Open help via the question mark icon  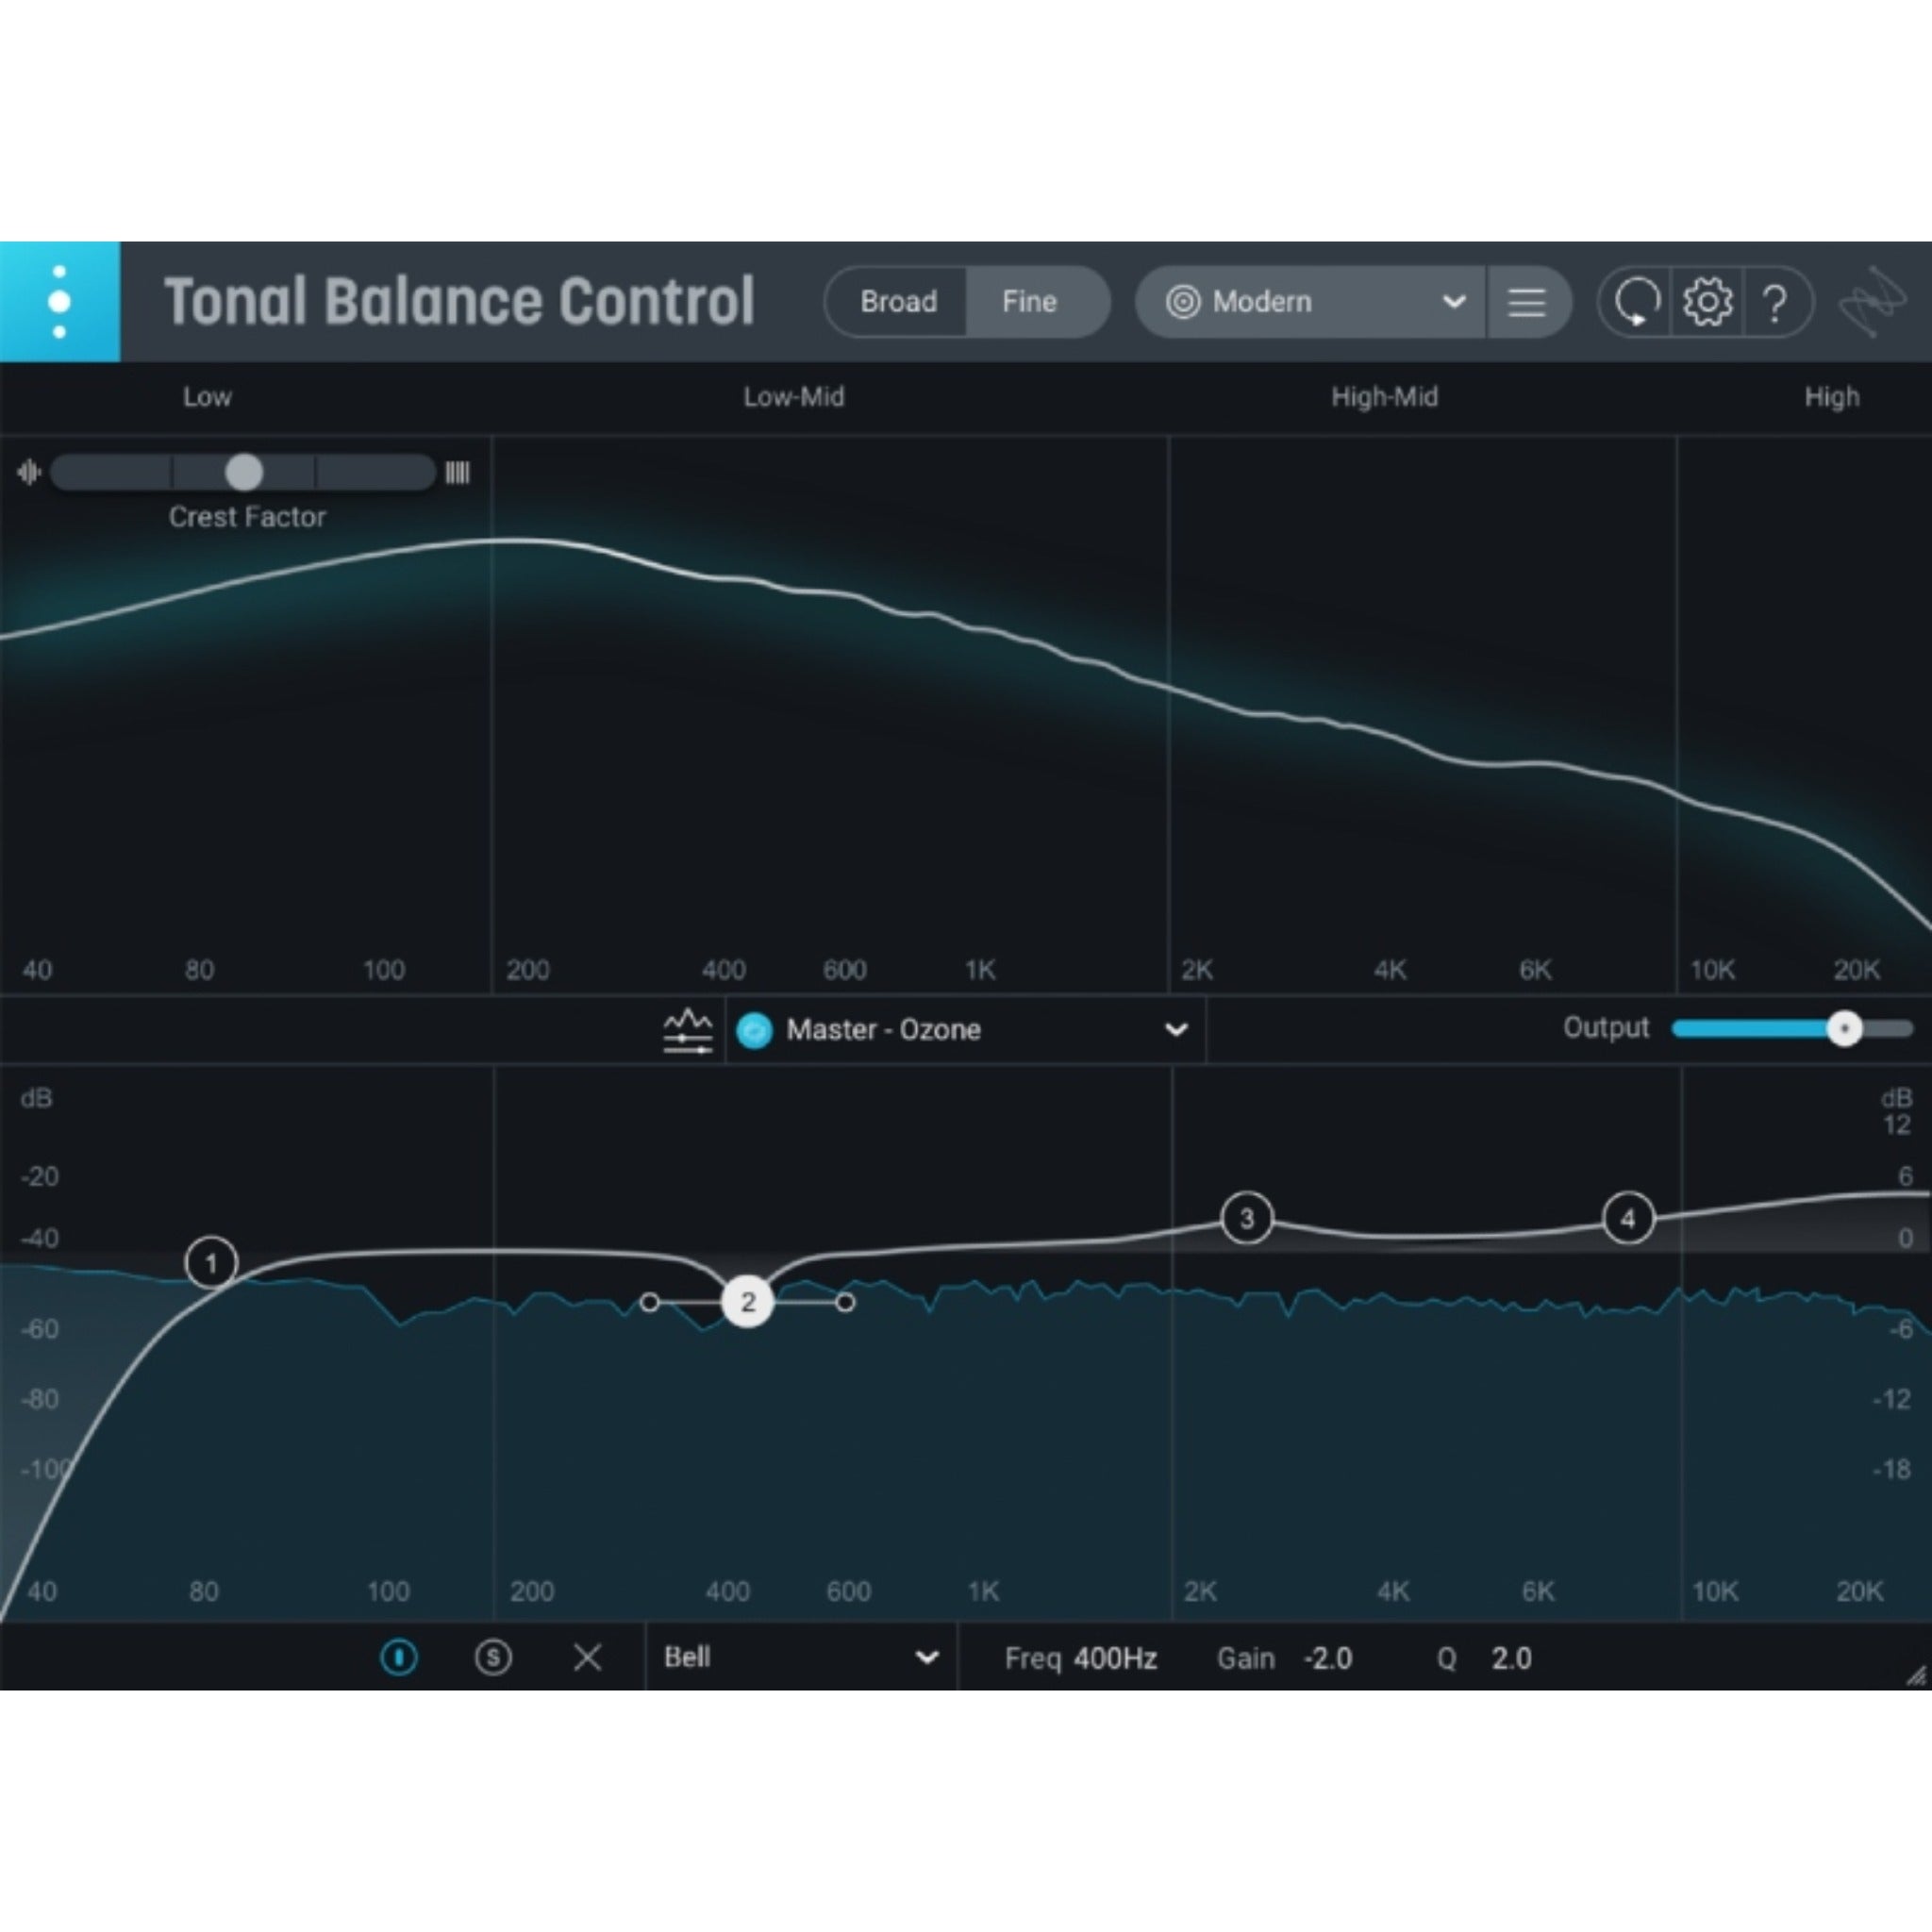click(x=1778, y=302)
